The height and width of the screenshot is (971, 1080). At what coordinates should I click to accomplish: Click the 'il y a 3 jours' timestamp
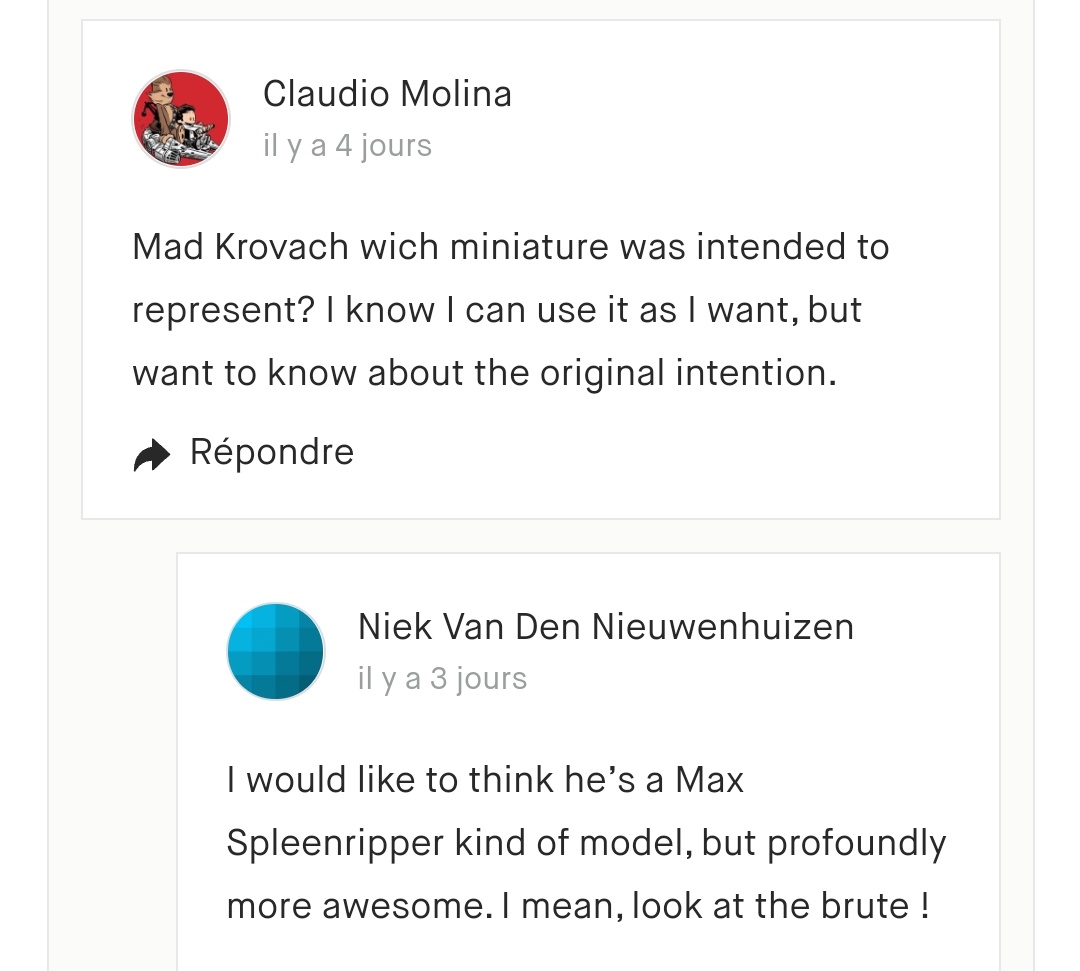[442, 679]
